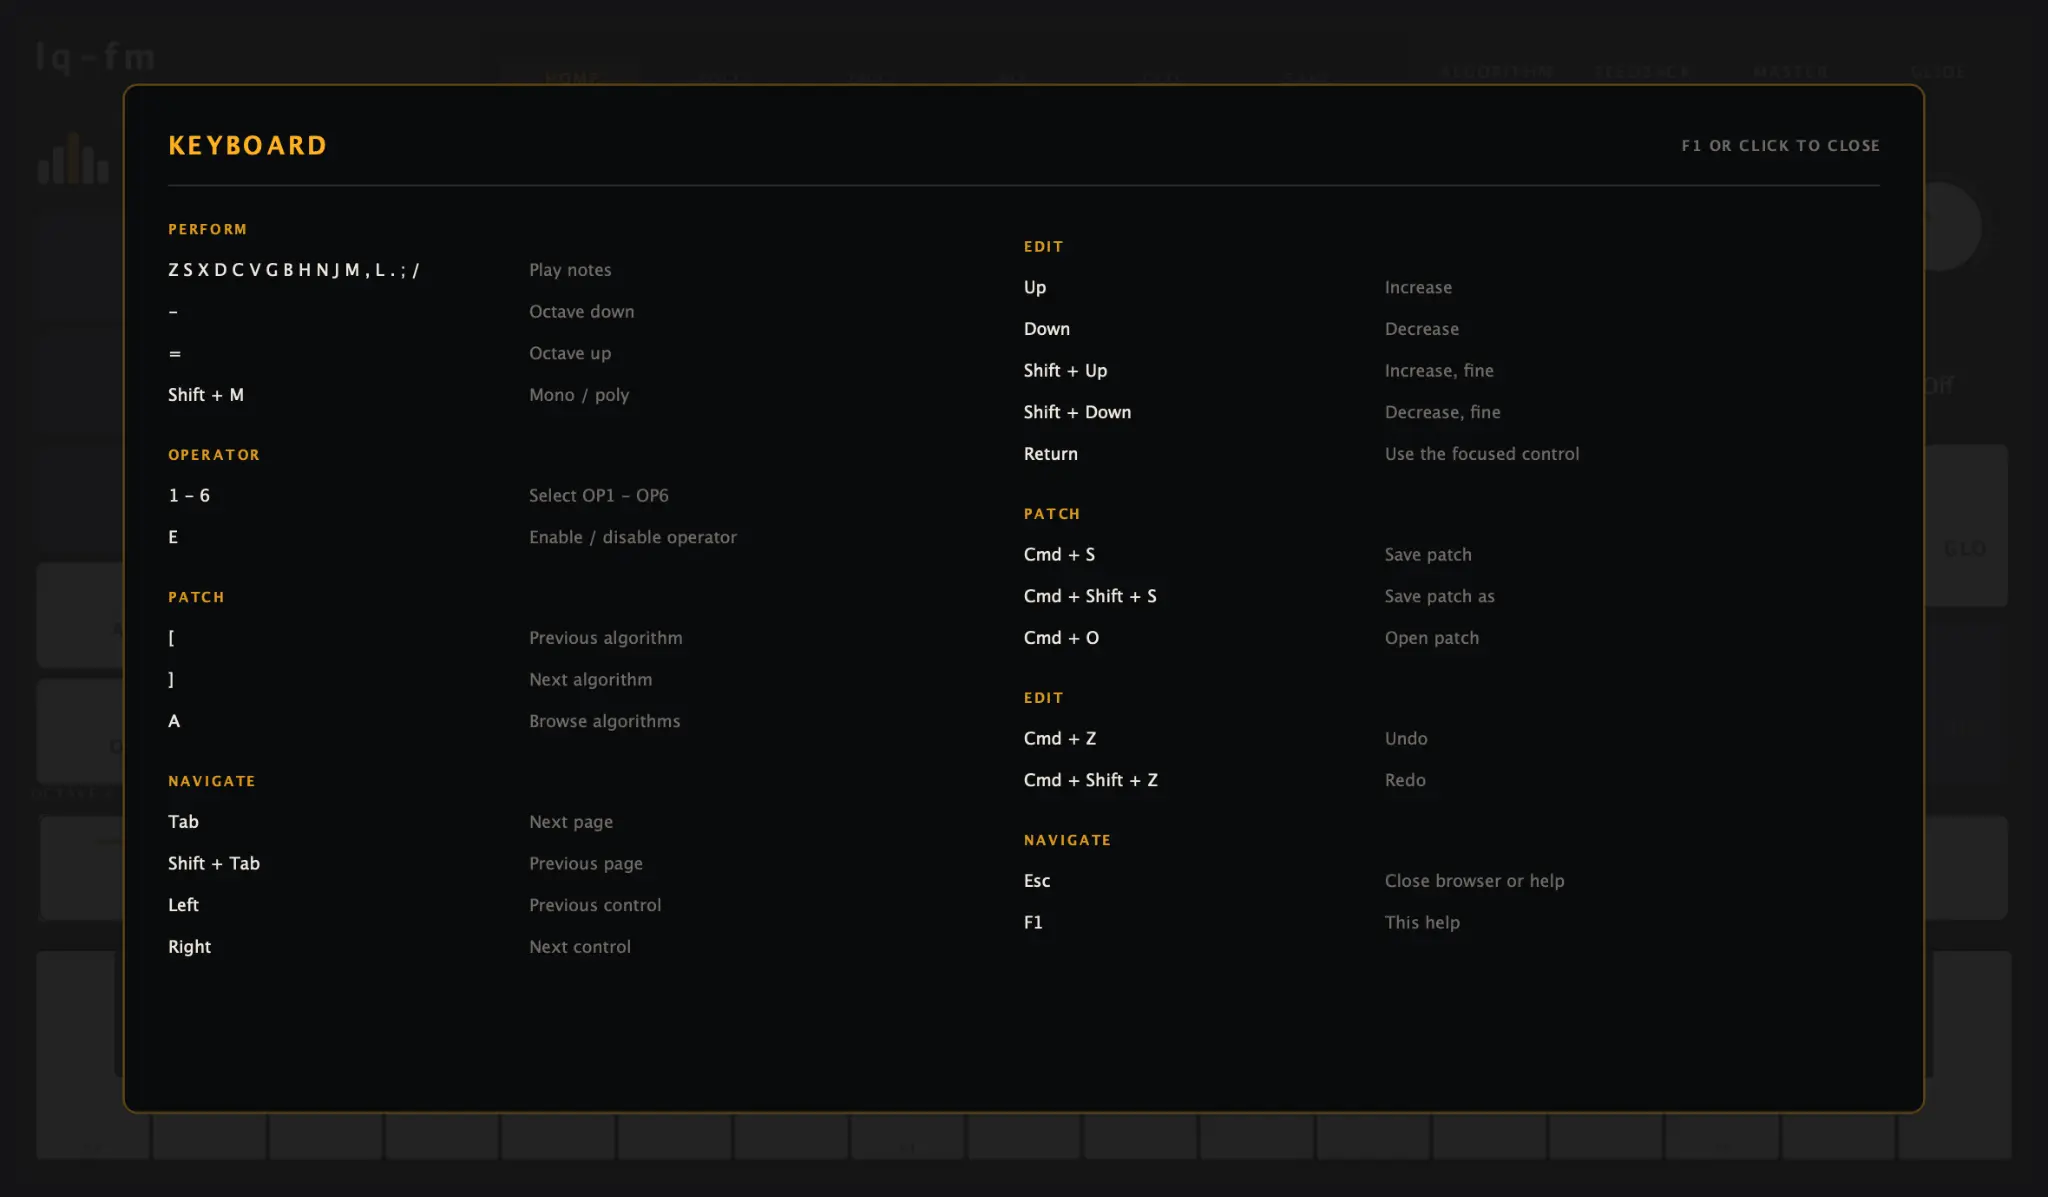Click the 'Decrease' description beside Down

pyautogui.click(x=1421, y=329)
